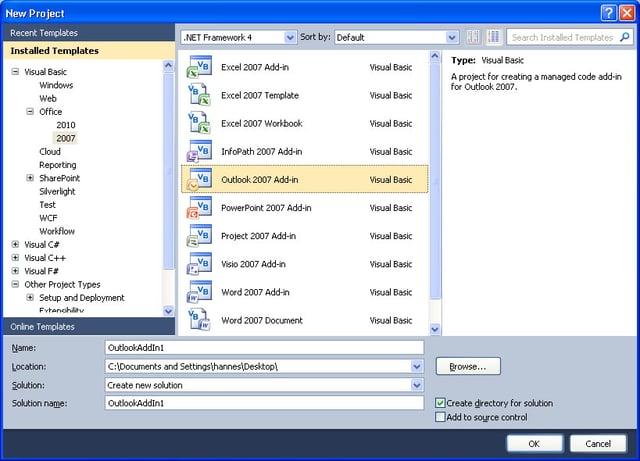Select the Project 2007 Add-in icon
The image size is (640, 461).
(199, 236)
